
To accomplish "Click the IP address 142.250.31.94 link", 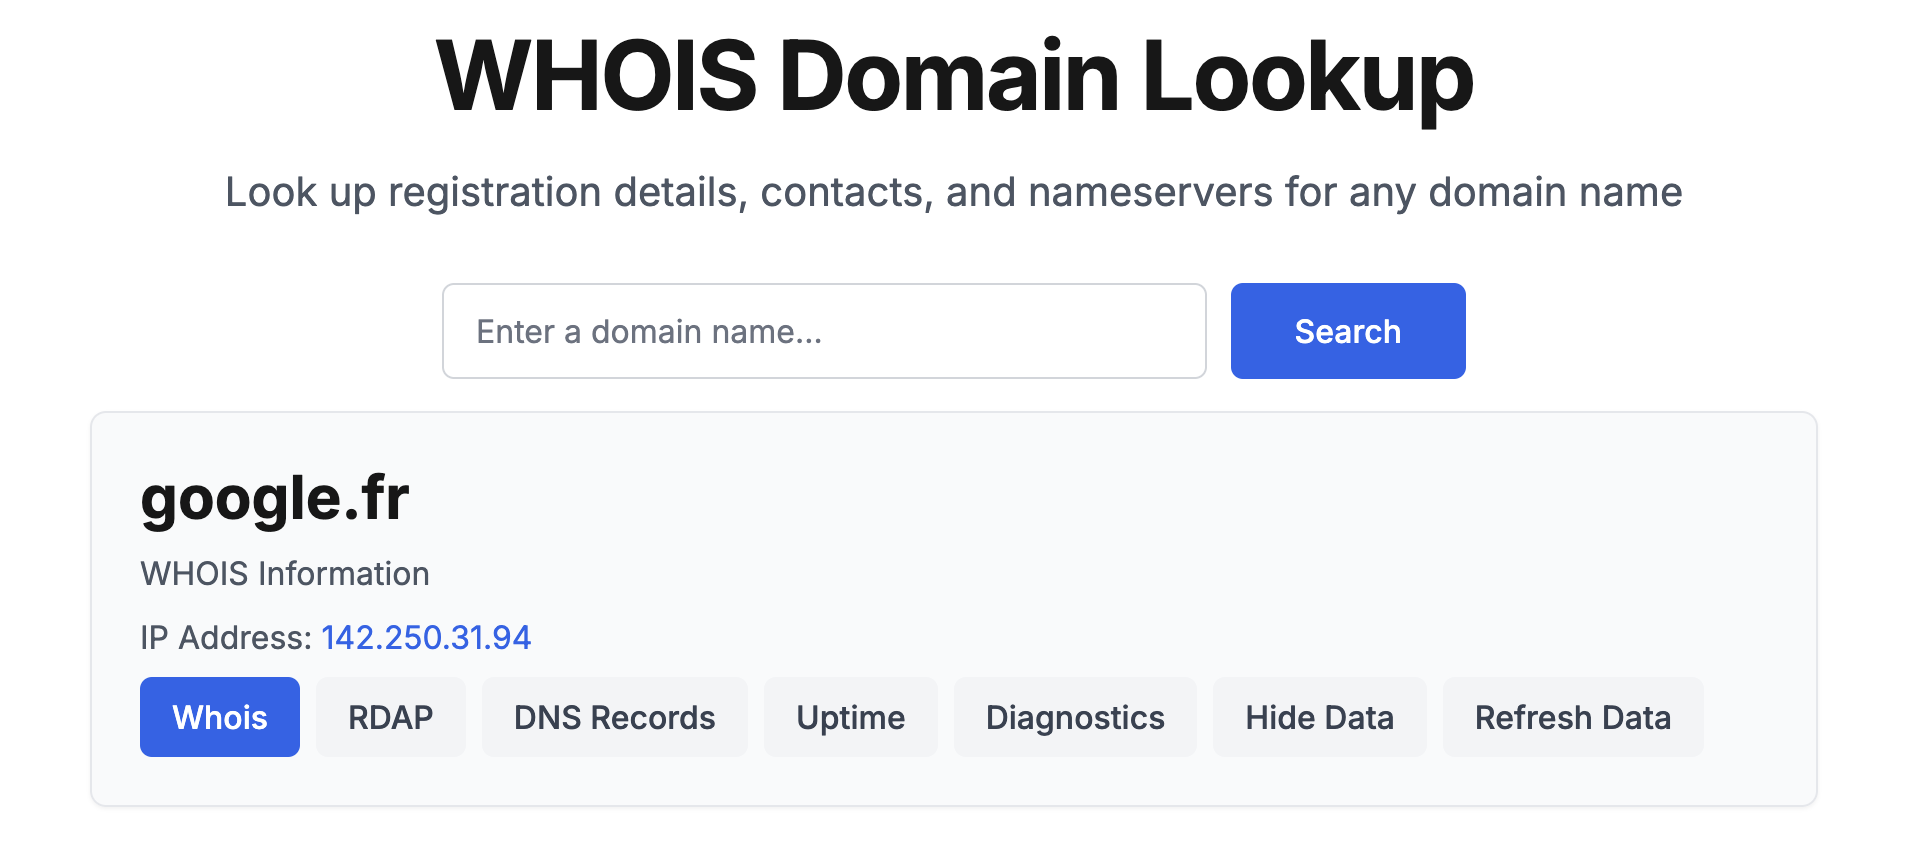I will (x=426, y=637).
